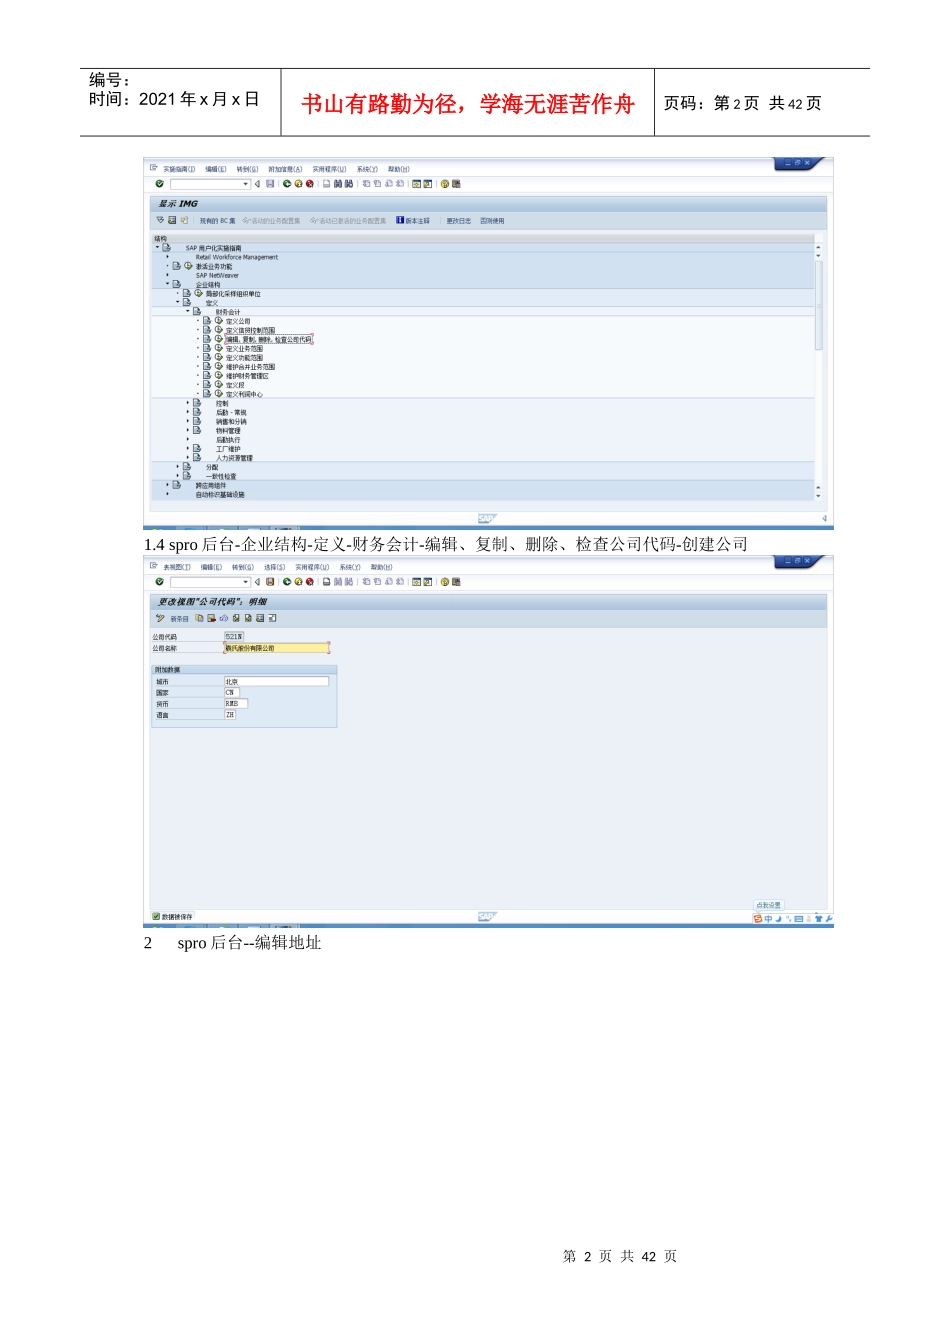The image size is (950, 1344).
Task: Click the green Enter checkmark in IMG window
Action: [159, 184]
